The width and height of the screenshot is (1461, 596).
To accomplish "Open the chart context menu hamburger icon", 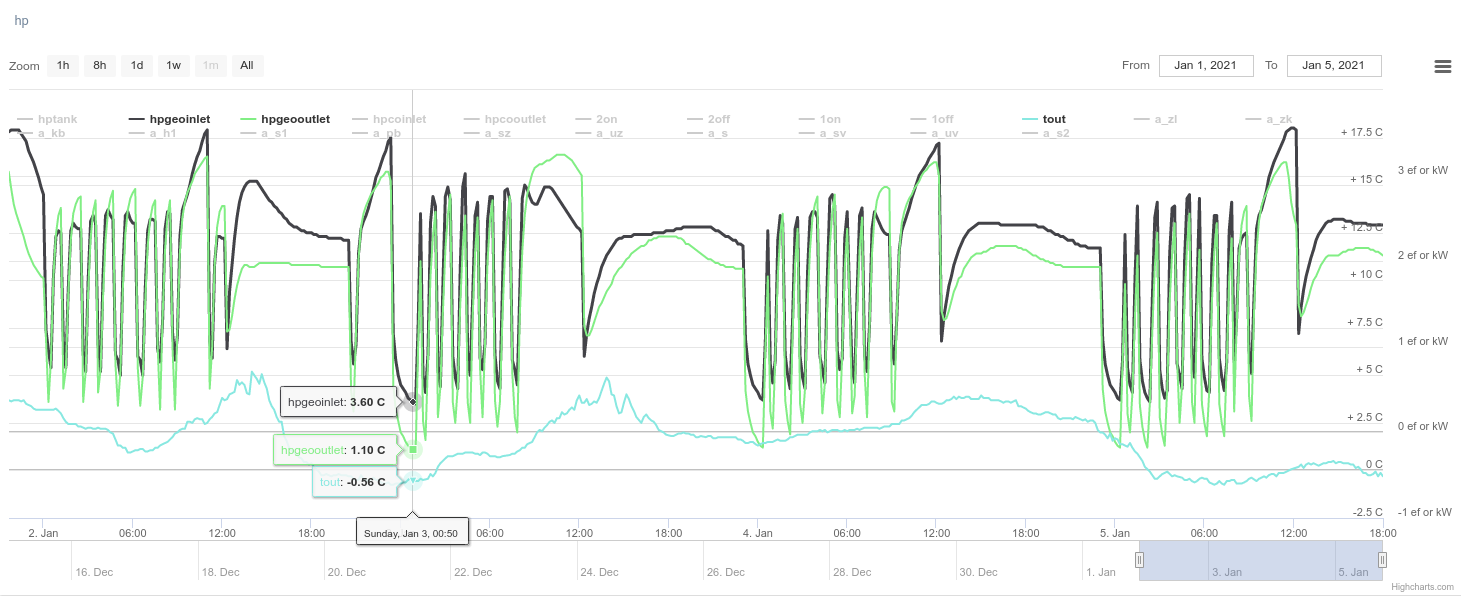I will coord(1442,66).
